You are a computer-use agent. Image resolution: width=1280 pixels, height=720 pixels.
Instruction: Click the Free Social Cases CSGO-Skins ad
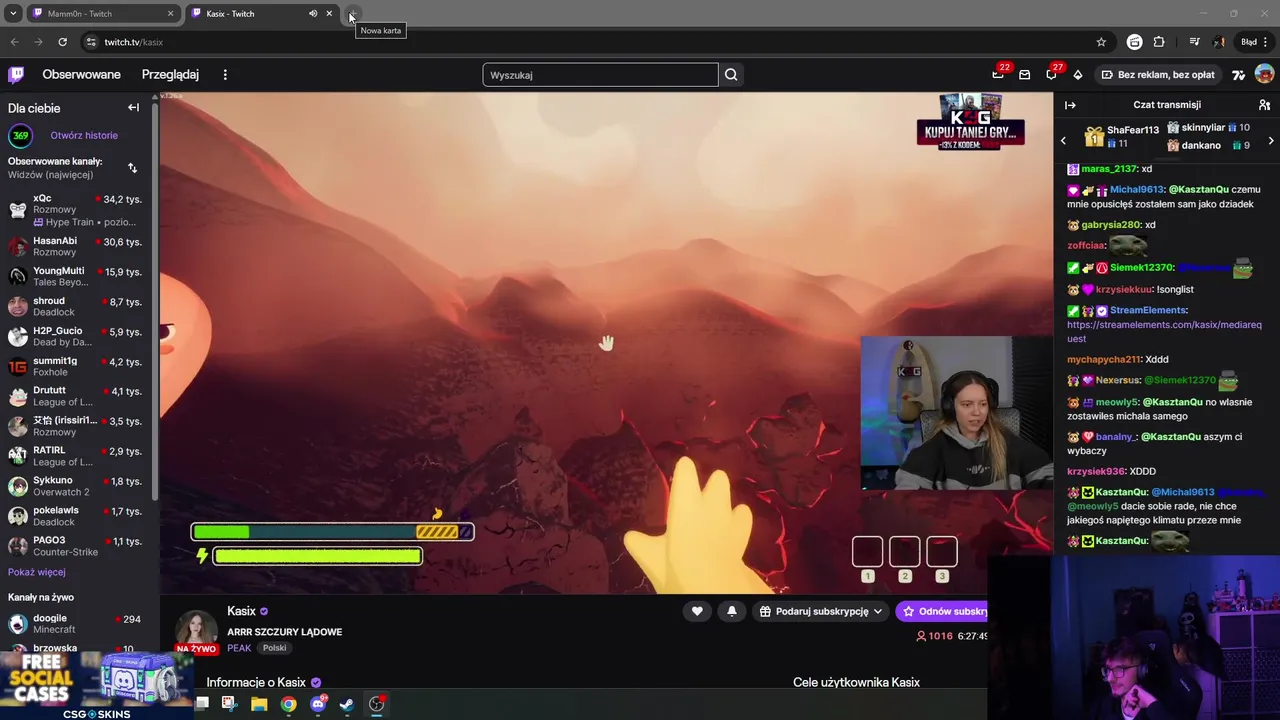point(95,685)
